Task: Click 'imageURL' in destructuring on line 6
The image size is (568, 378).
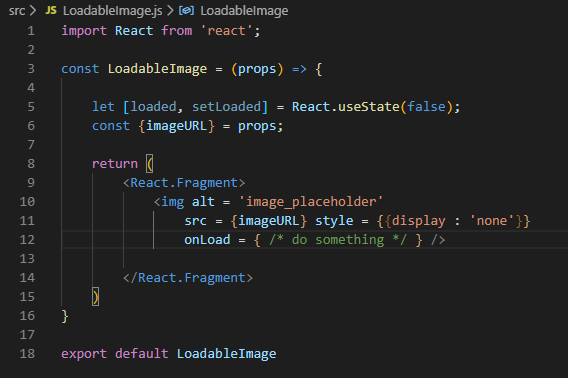Action: (x=176, y=126)
